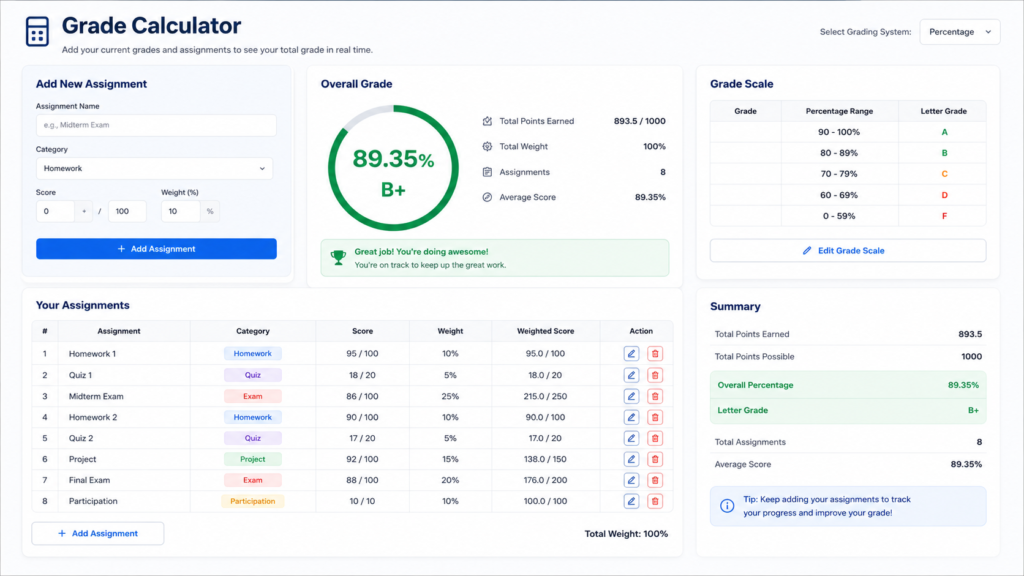Click the Total Weight: 100% text below table

point(626,534)
